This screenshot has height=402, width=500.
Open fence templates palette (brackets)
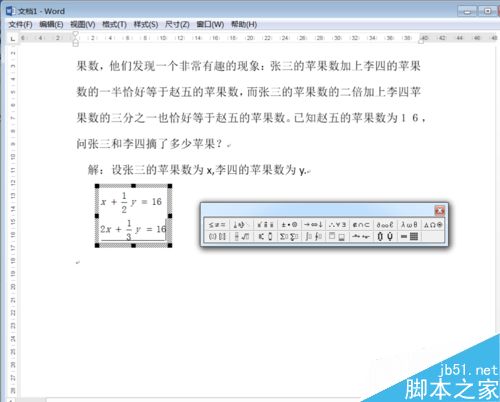(217, 237)
